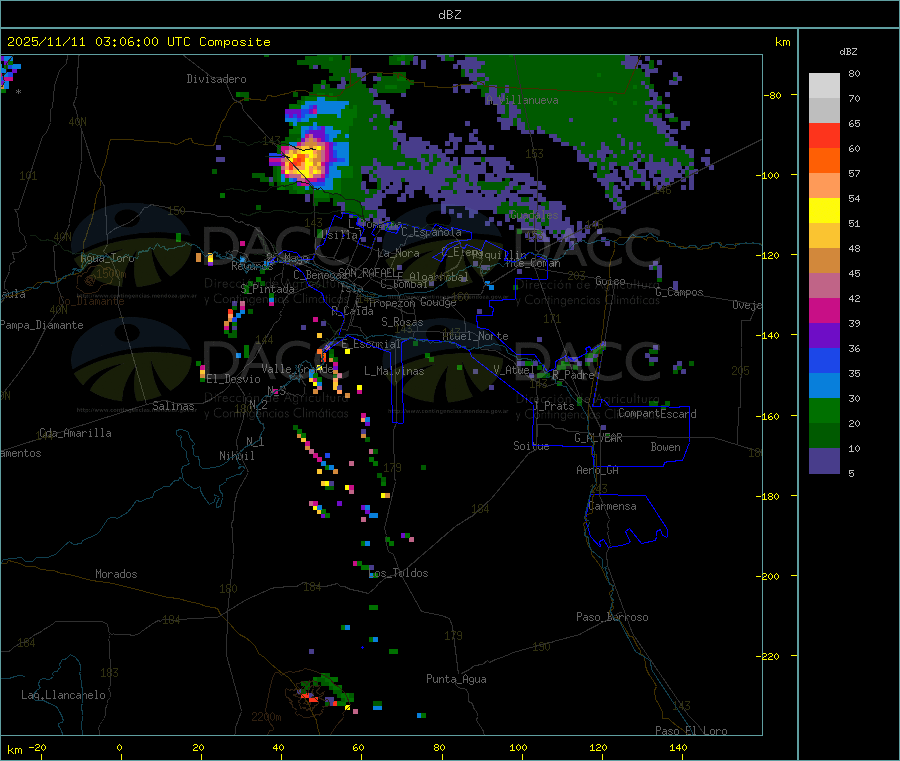Click the 'Nihuil' location label
The image size is (900, 761).
pos(236,456)
